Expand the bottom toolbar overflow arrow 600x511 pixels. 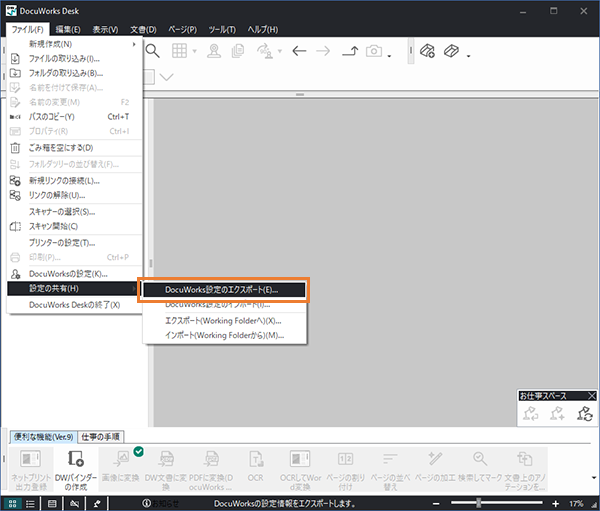pyautogui.click(x=593, y=477)
